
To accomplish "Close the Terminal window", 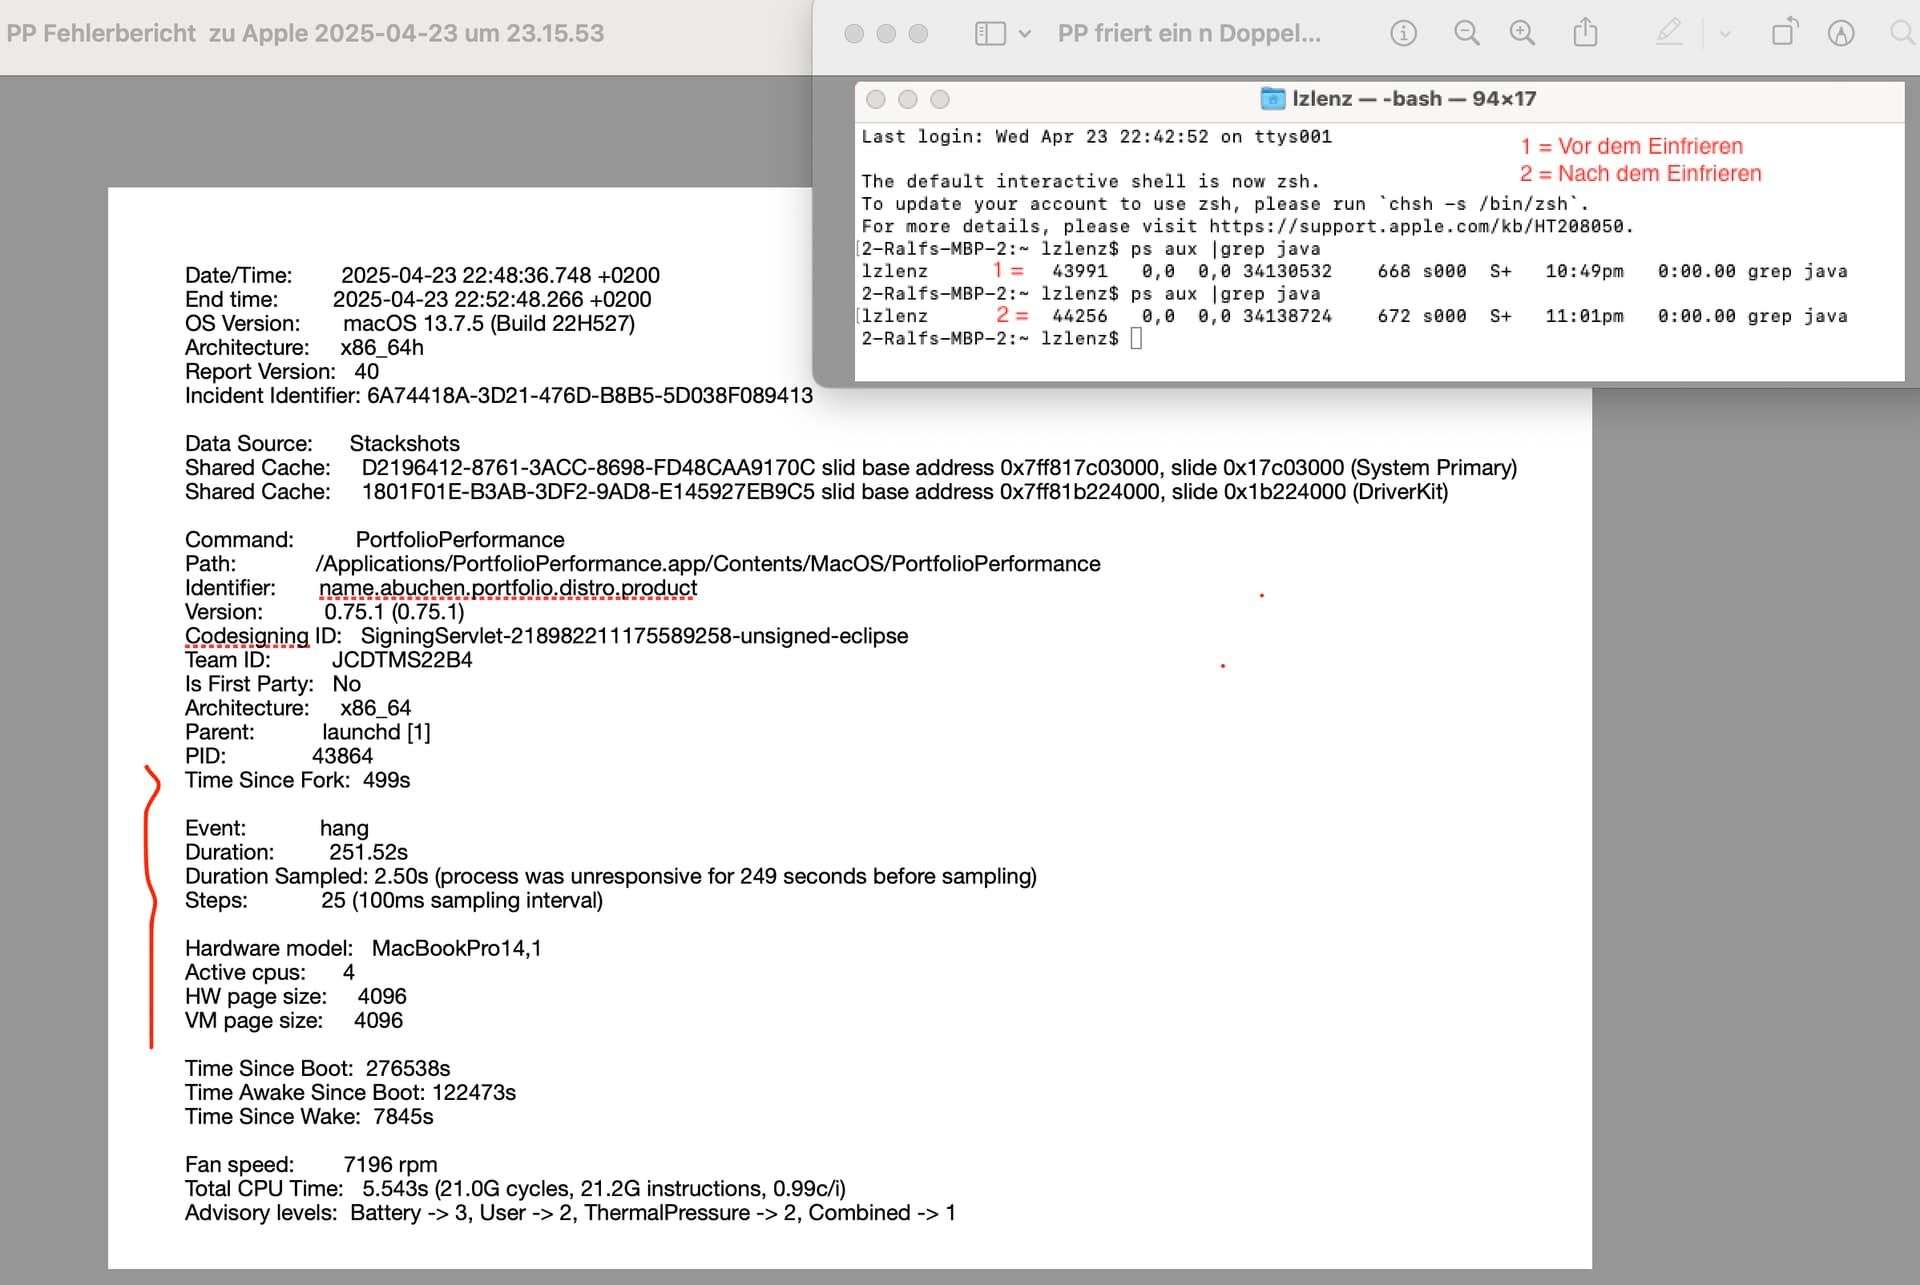I will (x=876, y=99).
